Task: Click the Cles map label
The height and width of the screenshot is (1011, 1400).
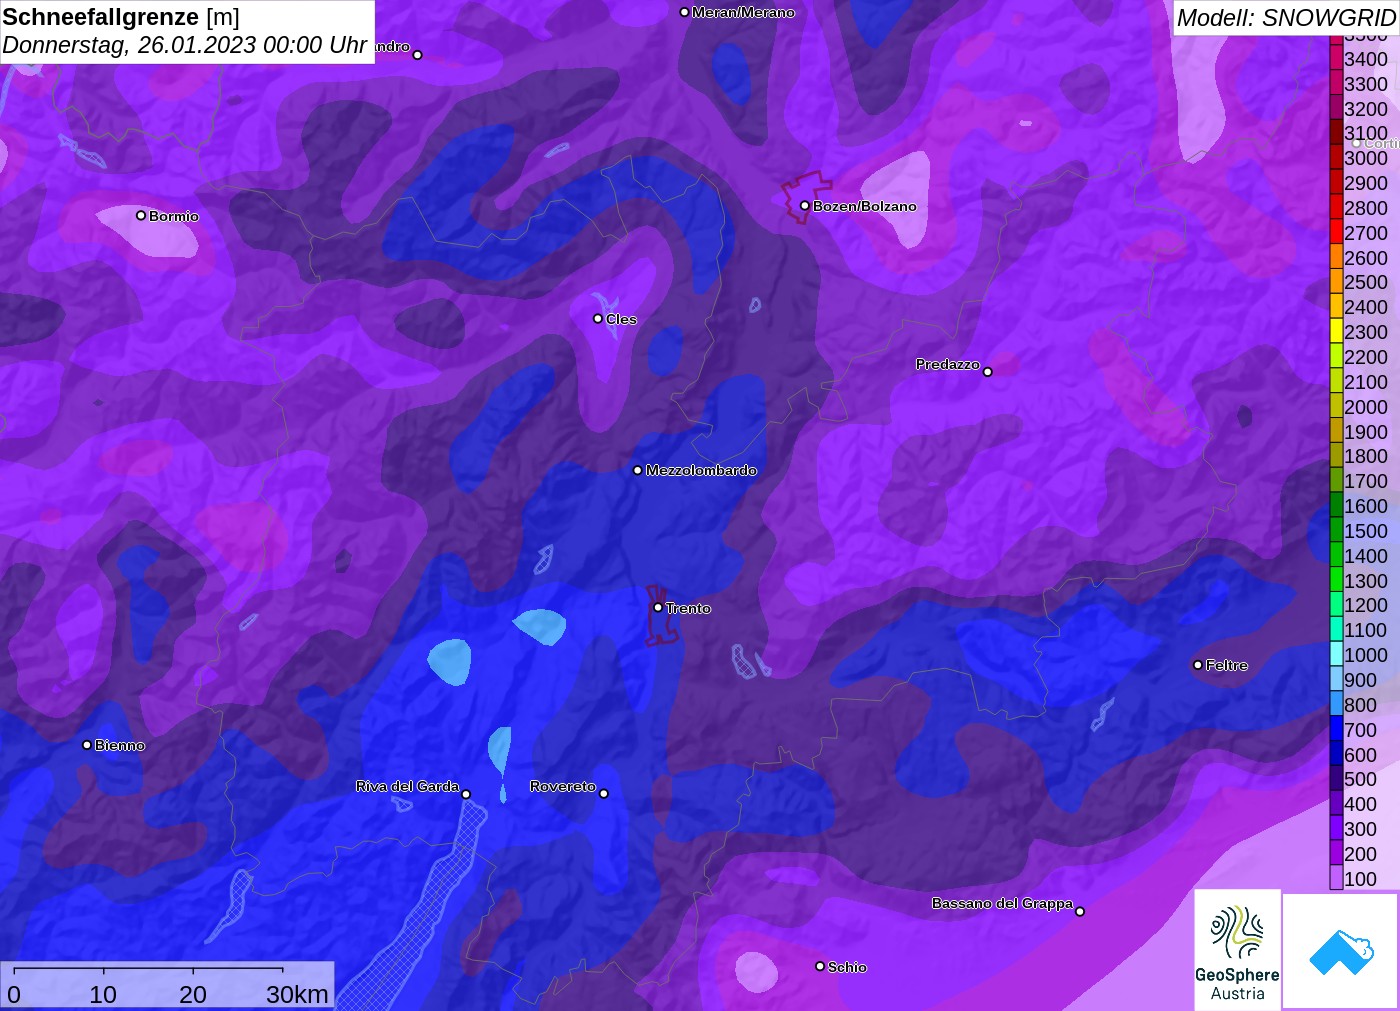Action: coord(621,319)
